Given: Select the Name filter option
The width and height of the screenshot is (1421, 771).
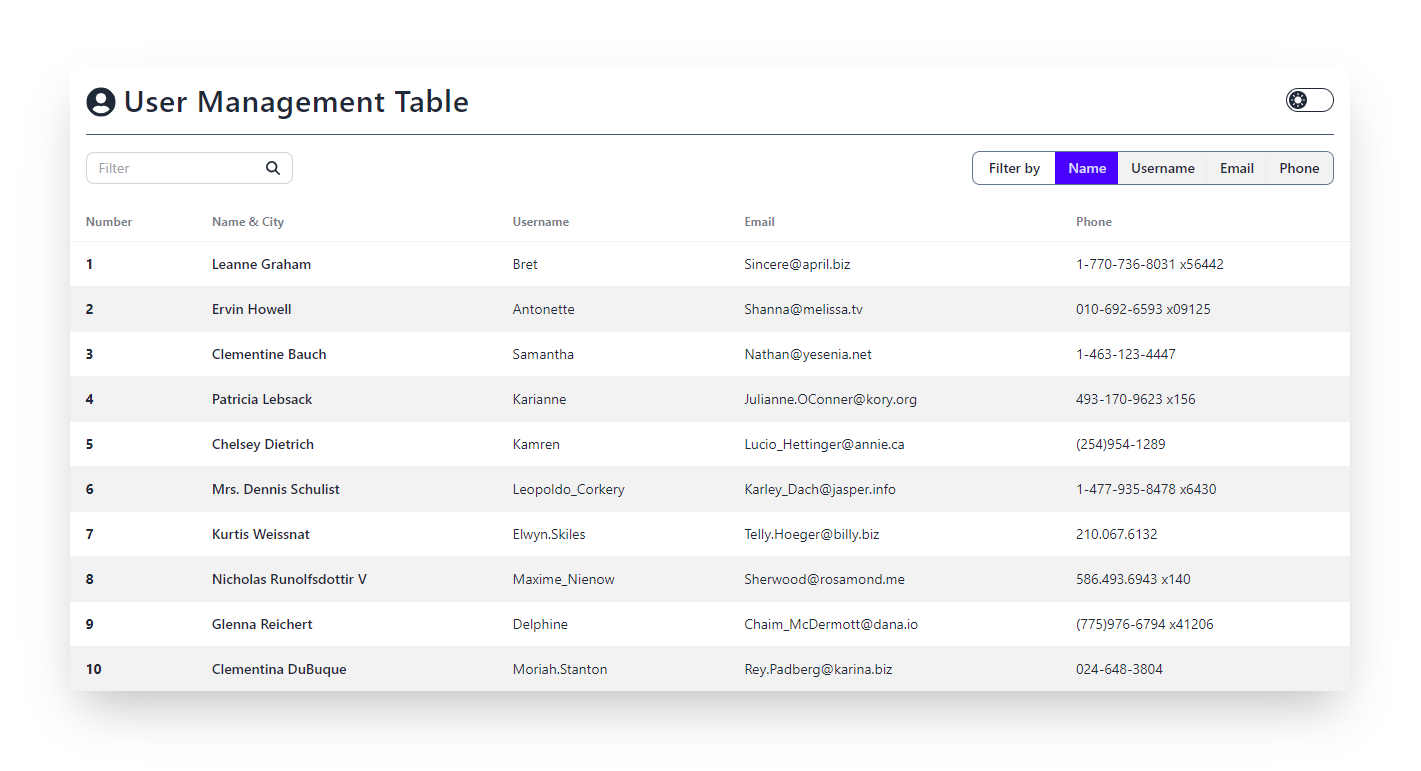Looking at the screenshot, I should point(1087,168).
